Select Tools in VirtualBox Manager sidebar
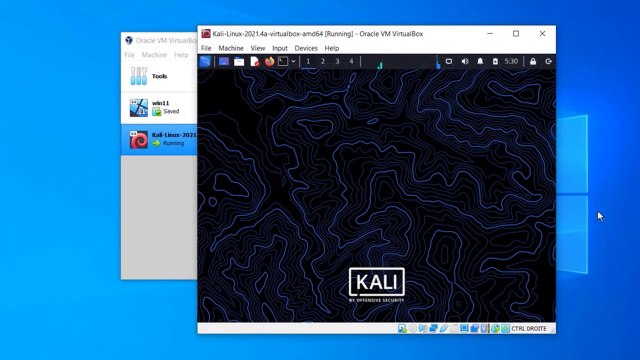This screenshot has width=640, height=360. pos(159,76)
